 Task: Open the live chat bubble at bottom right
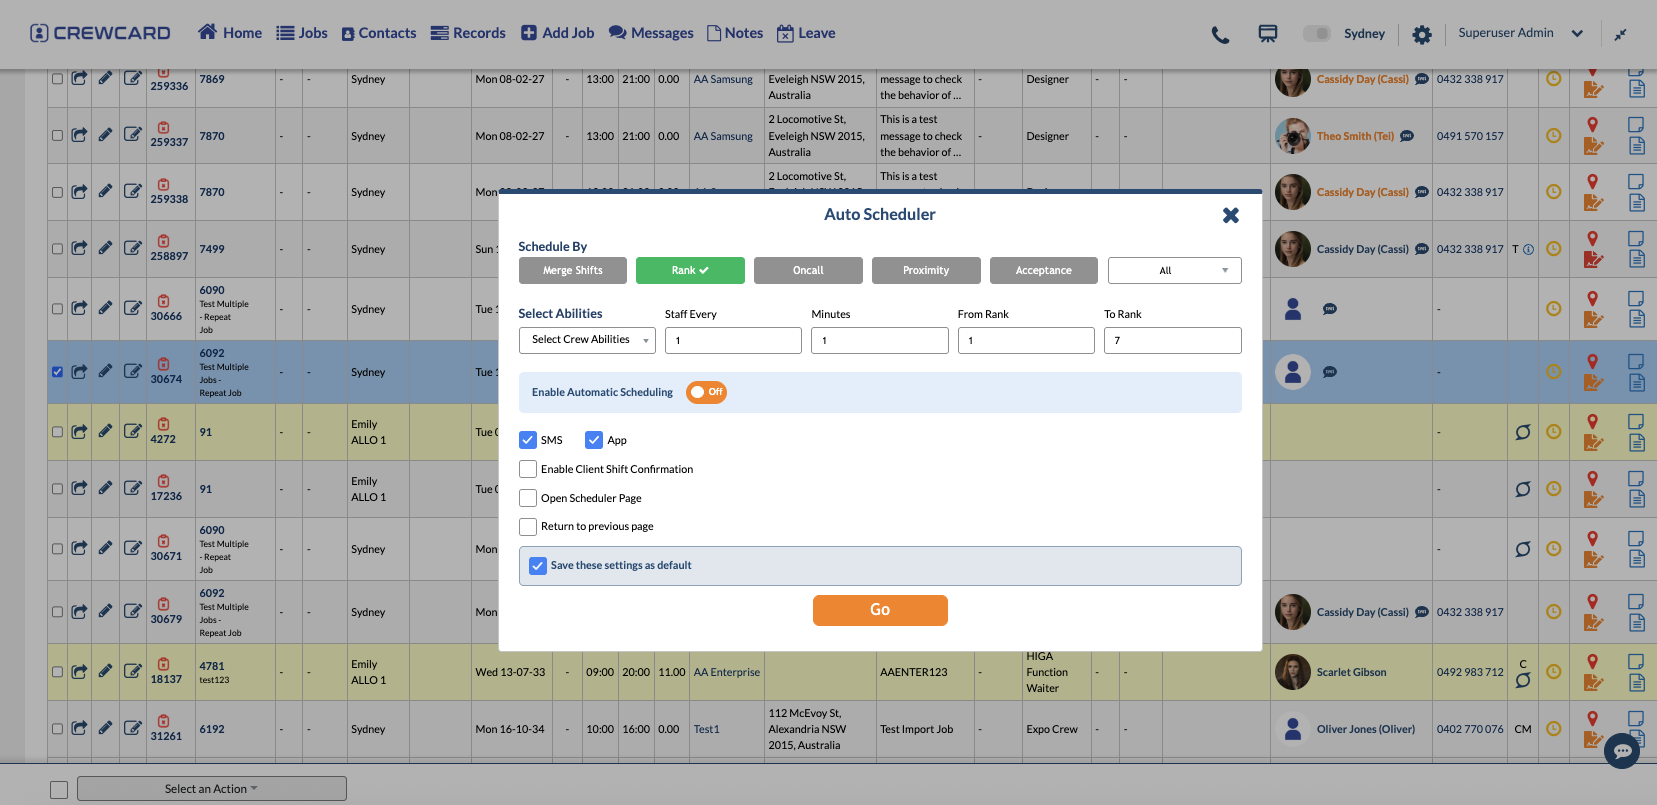tap(1622, 750)
